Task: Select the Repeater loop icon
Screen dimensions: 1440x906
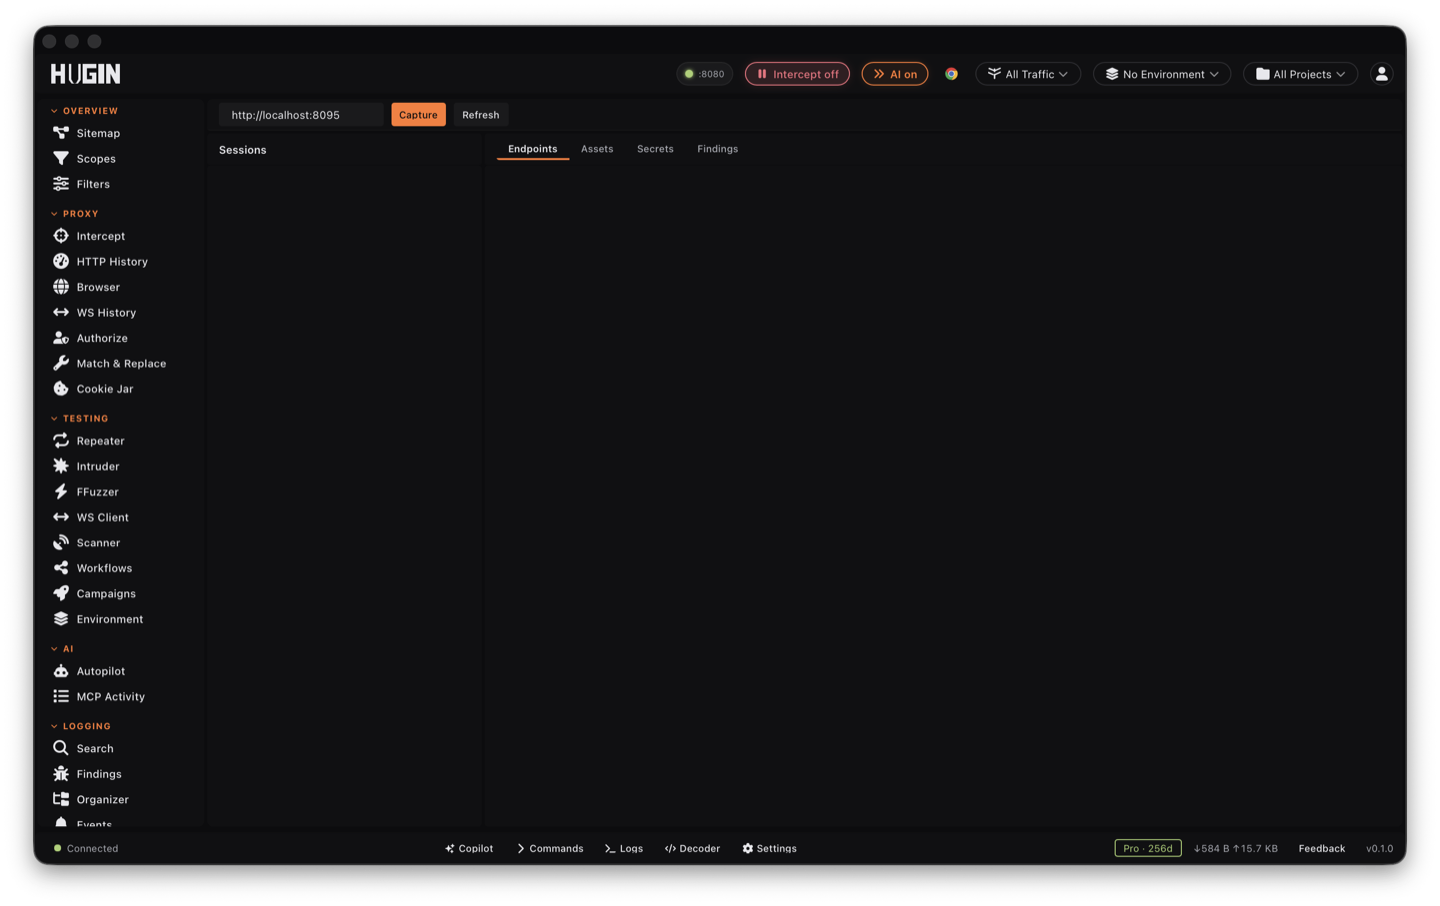Action: [61, 441]
